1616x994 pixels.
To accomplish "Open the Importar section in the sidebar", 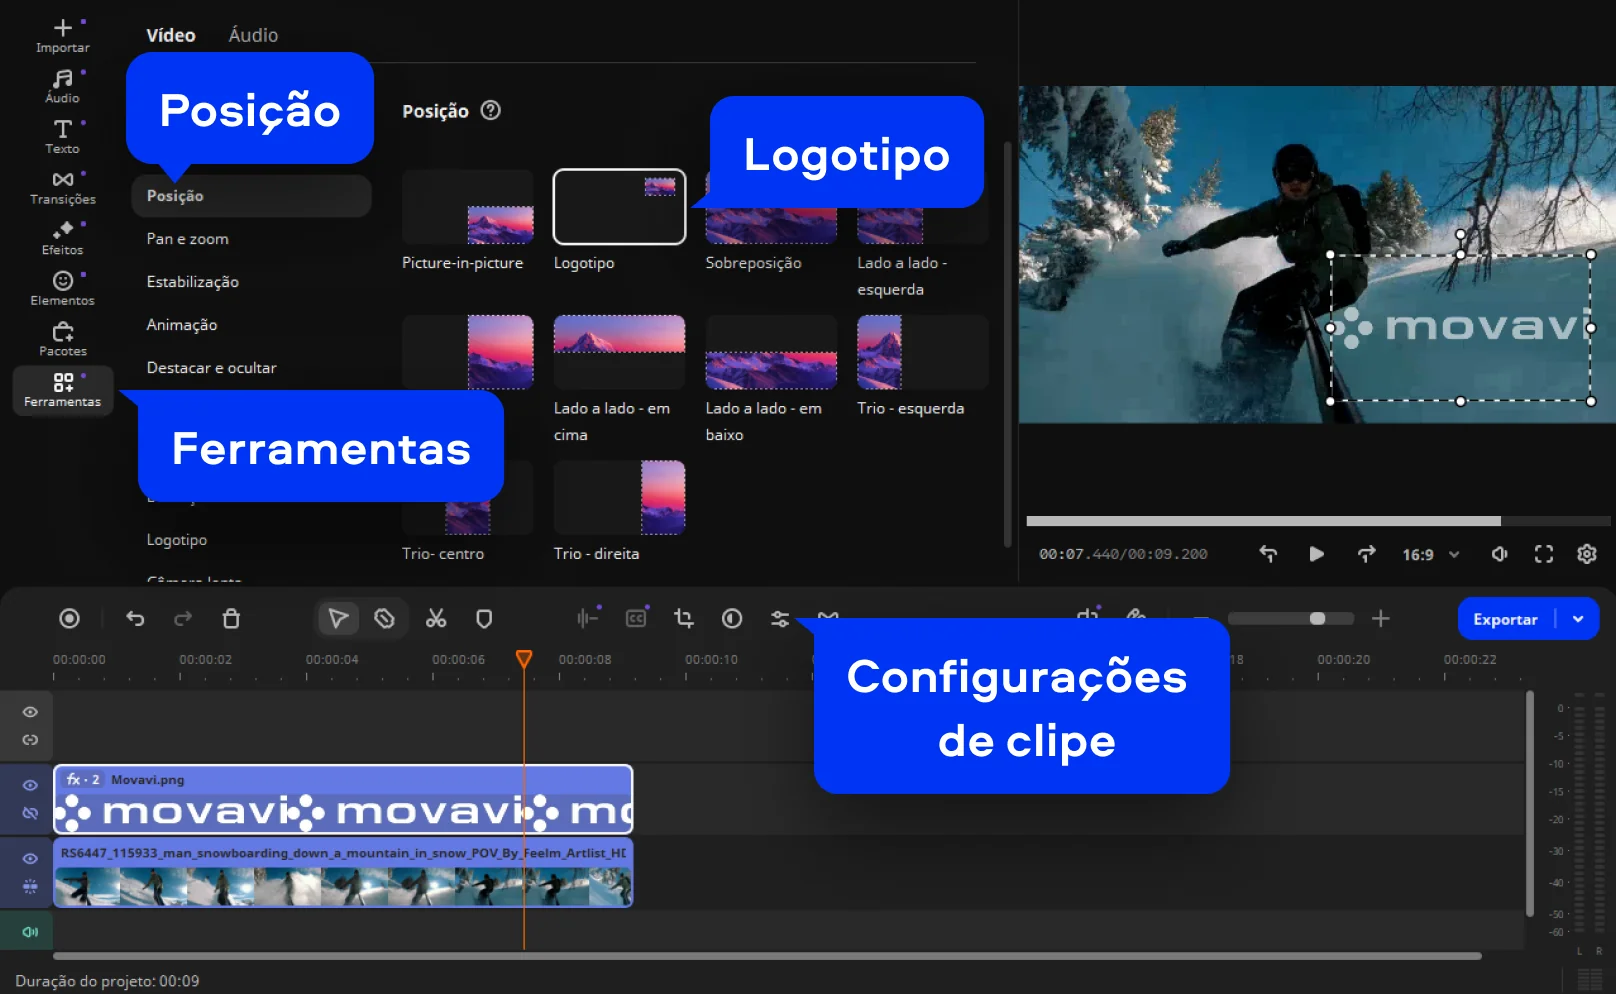I will (62, 36).
